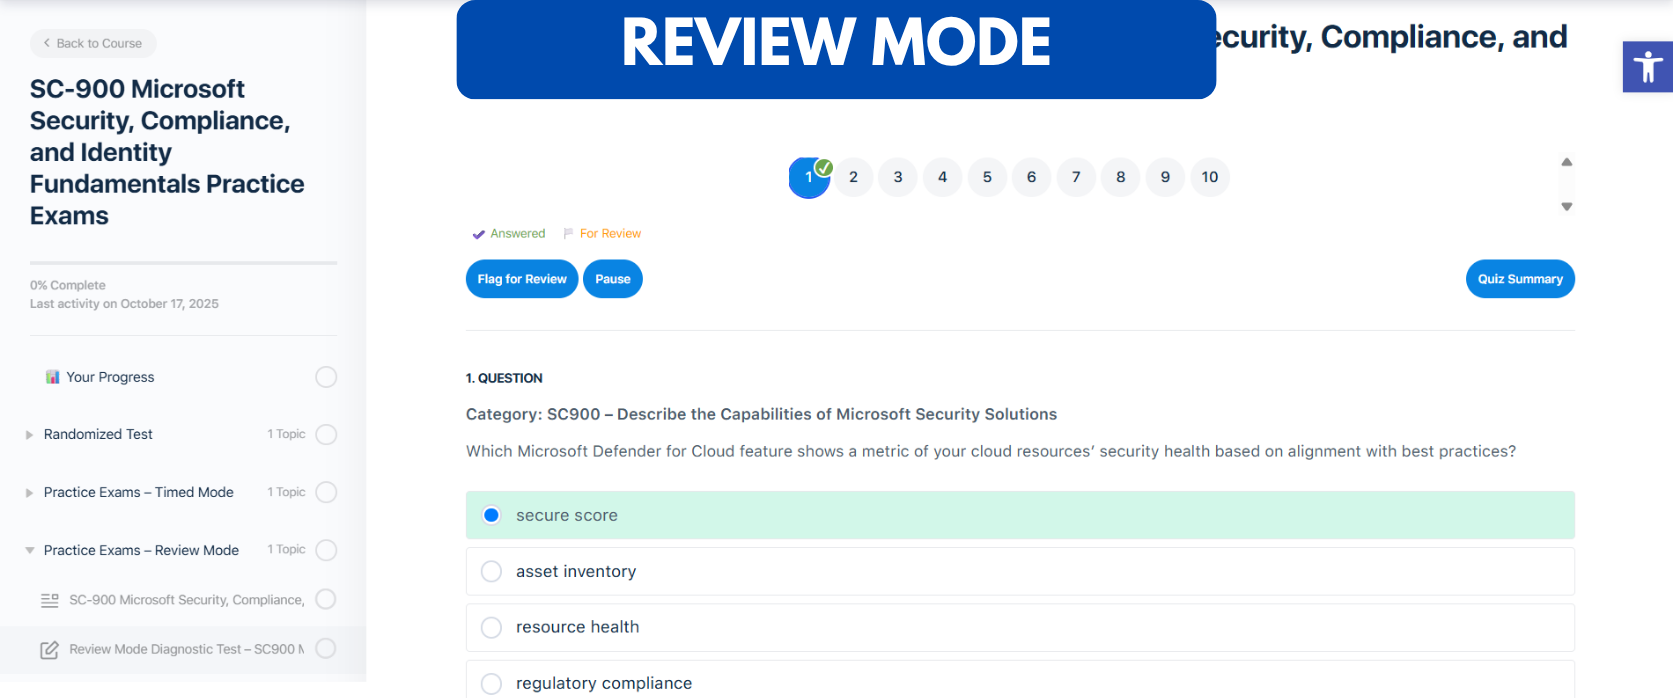This screenshot has width=1673, height=698.
Task: Expand Practice Exams – Timed Mode section
Action: tap(30, 493)
